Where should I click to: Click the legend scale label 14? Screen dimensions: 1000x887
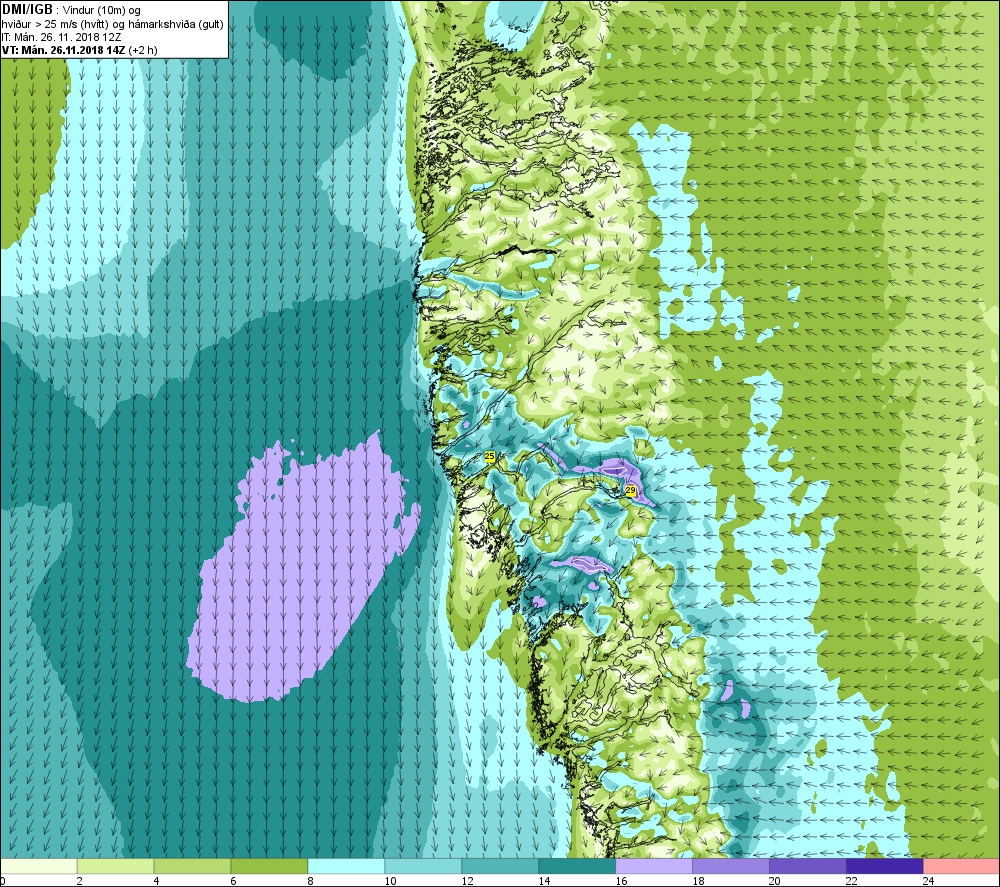[x=544, y=881]
